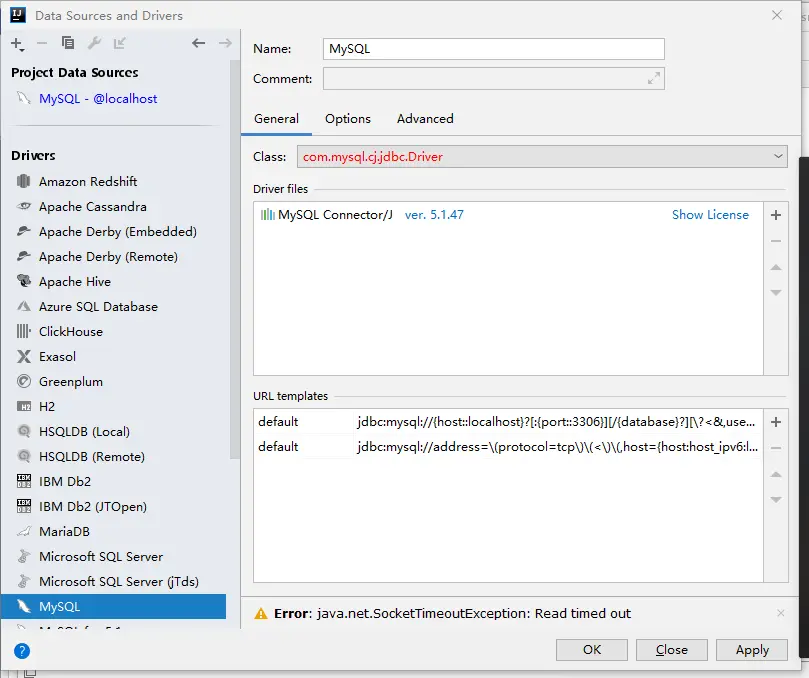Select the jdbc:mysql://address= URL template row
Image resolution: width=809 pixels, height=678 pixels.
[x=508, y=446]
